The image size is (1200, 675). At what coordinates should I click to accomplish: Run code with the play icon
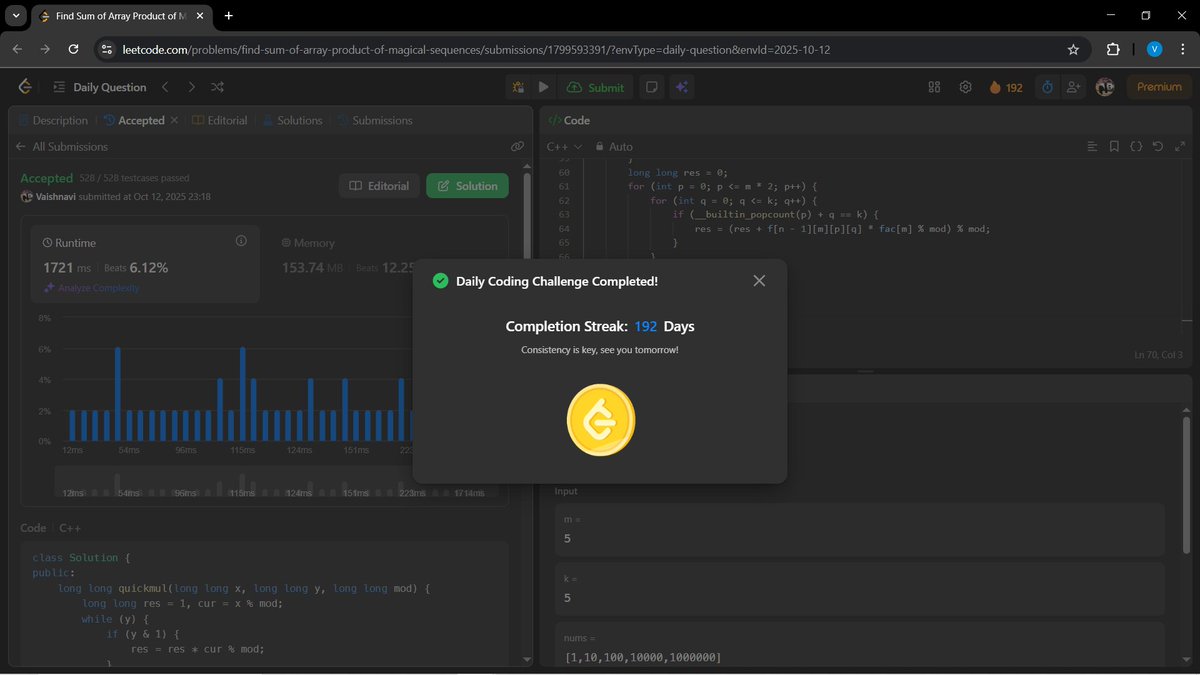543,87
